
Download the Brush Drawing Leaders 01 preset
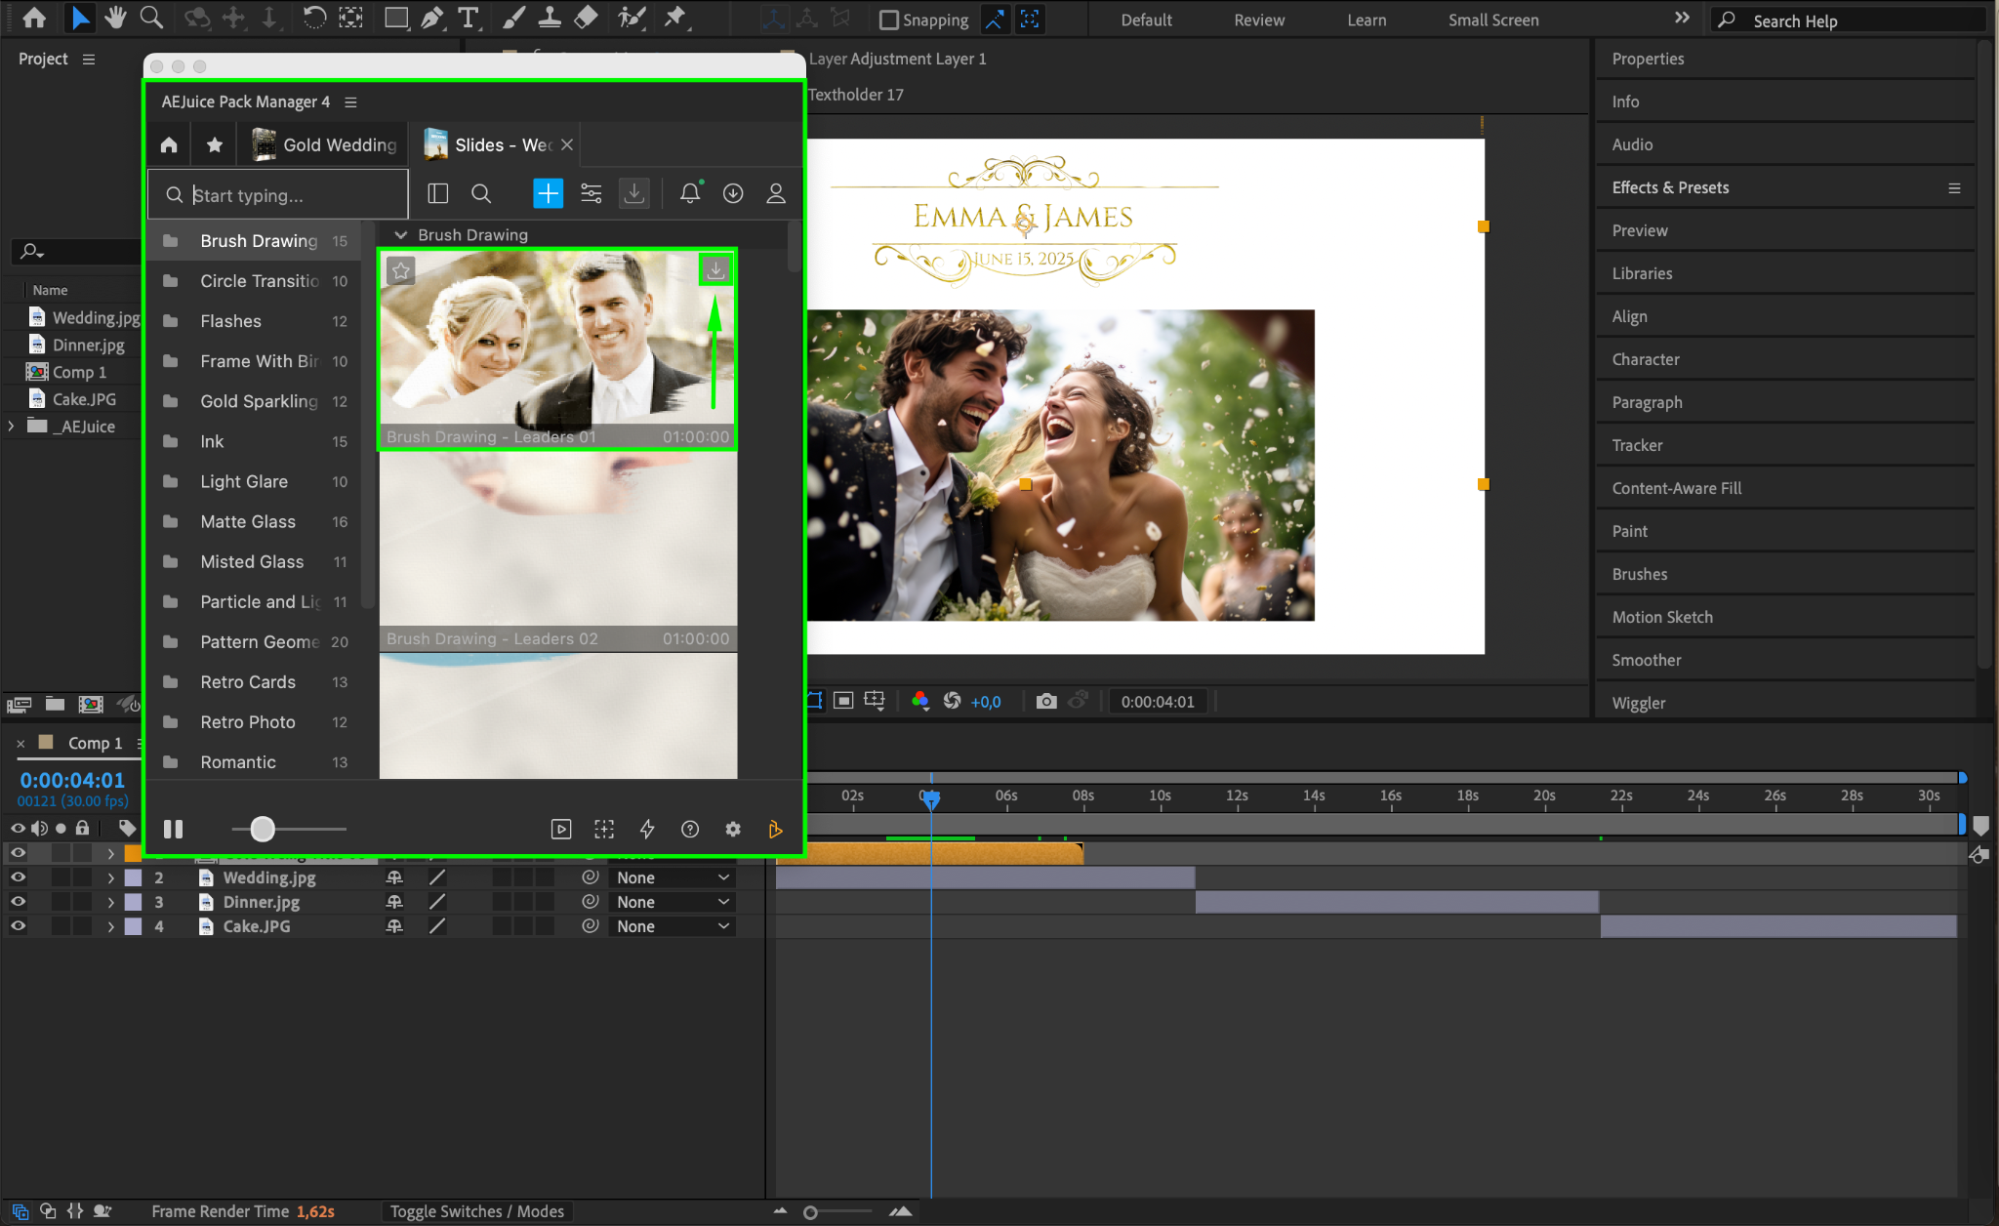click(x=716, y=270)
